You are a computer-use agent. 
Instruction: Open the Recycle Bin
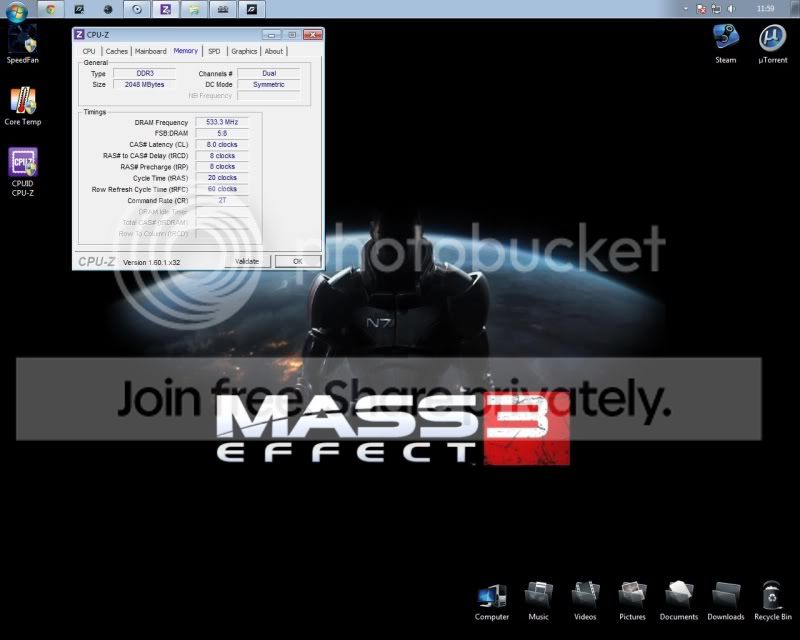coord(772,601)
